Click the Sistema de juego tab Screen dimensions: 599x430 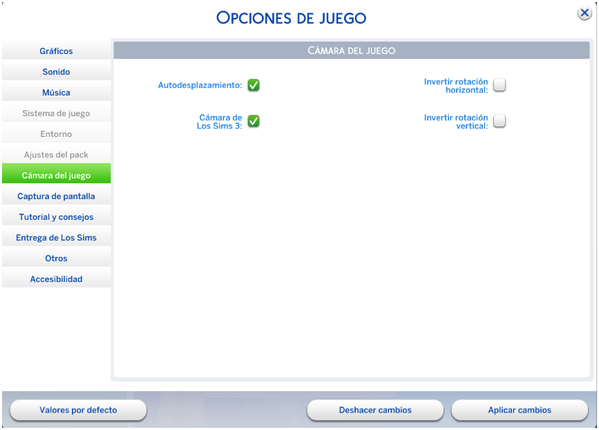click(x=56, y=113)
